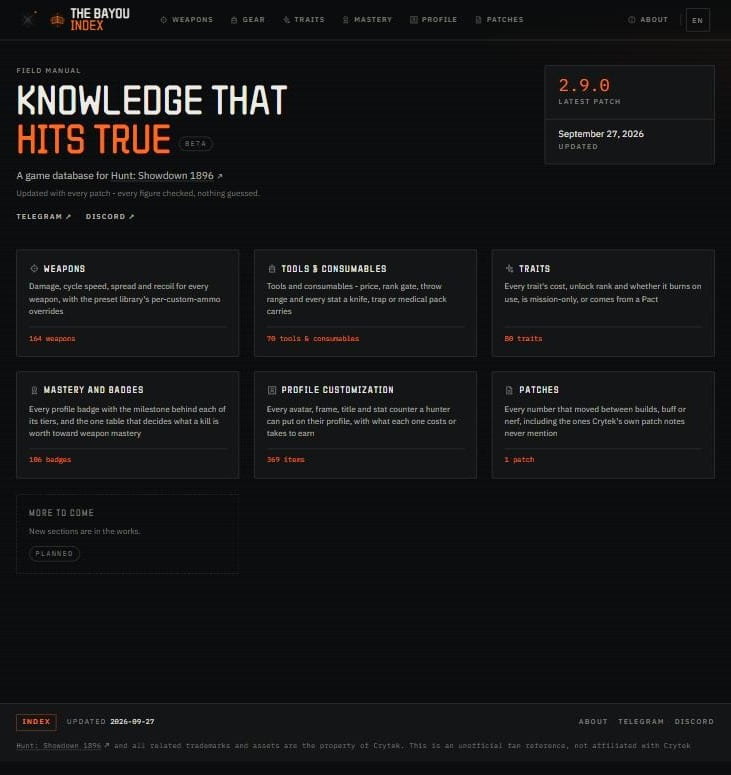Click the '106 badges' count

point(50,460)
